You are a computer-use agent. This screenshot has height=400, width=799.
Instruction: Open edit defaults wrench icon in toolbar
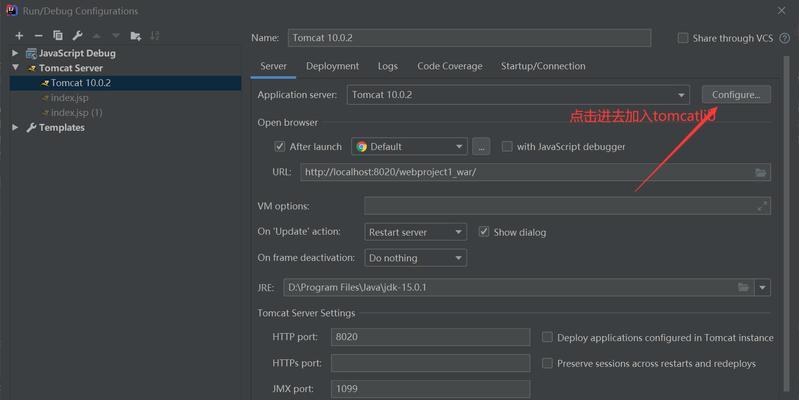click(77, 35)
